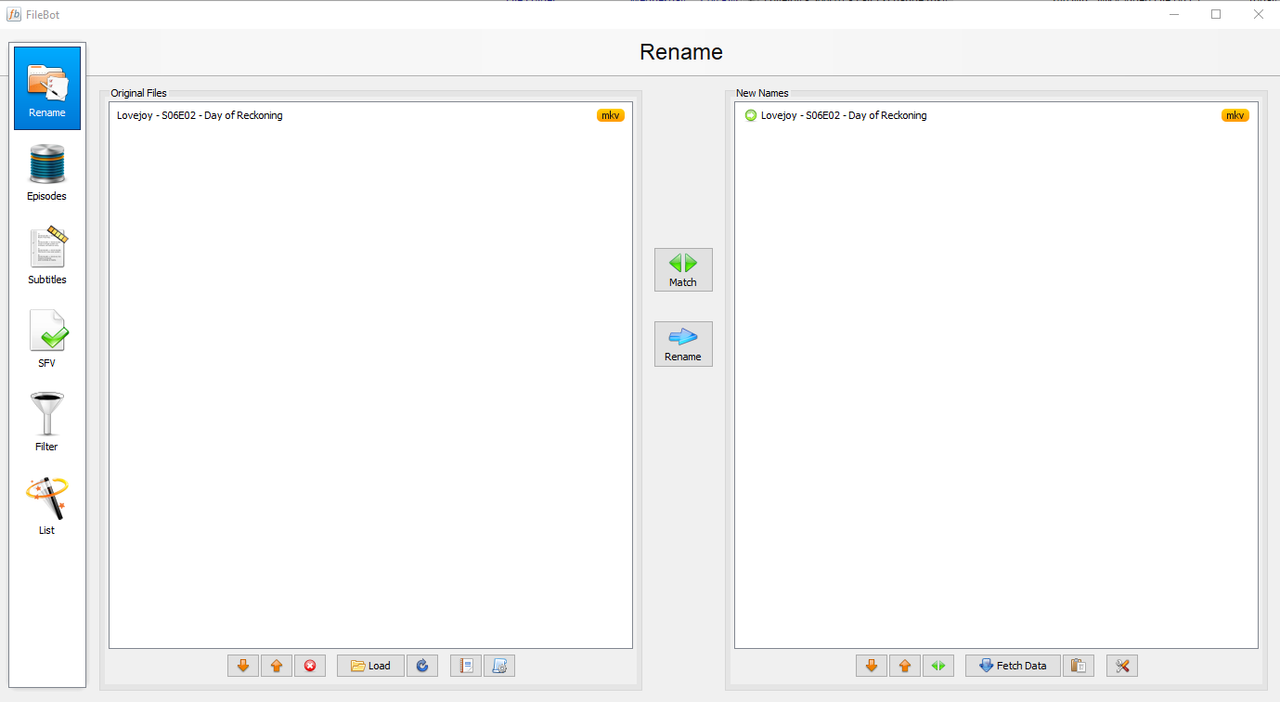Switch to the SFV checksum panel
Image resolution: width=1280 pixels, height=702 pixels.
click(47, 339)
